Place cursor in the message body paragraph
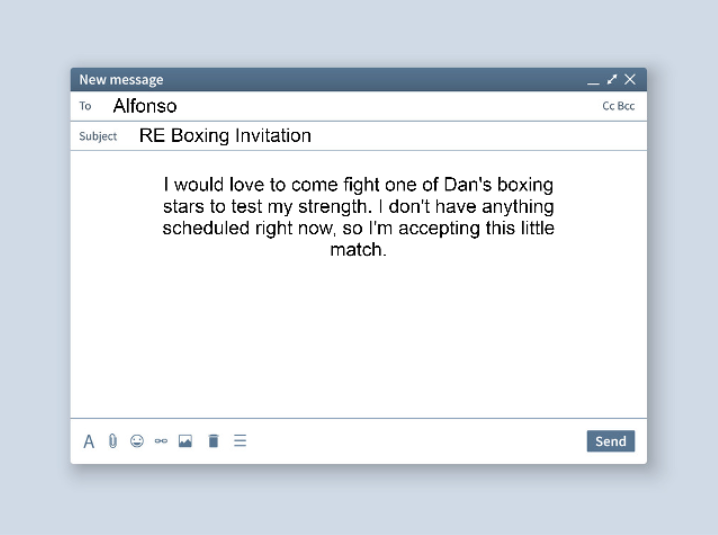Screen dimensions: 718x535 359,217
